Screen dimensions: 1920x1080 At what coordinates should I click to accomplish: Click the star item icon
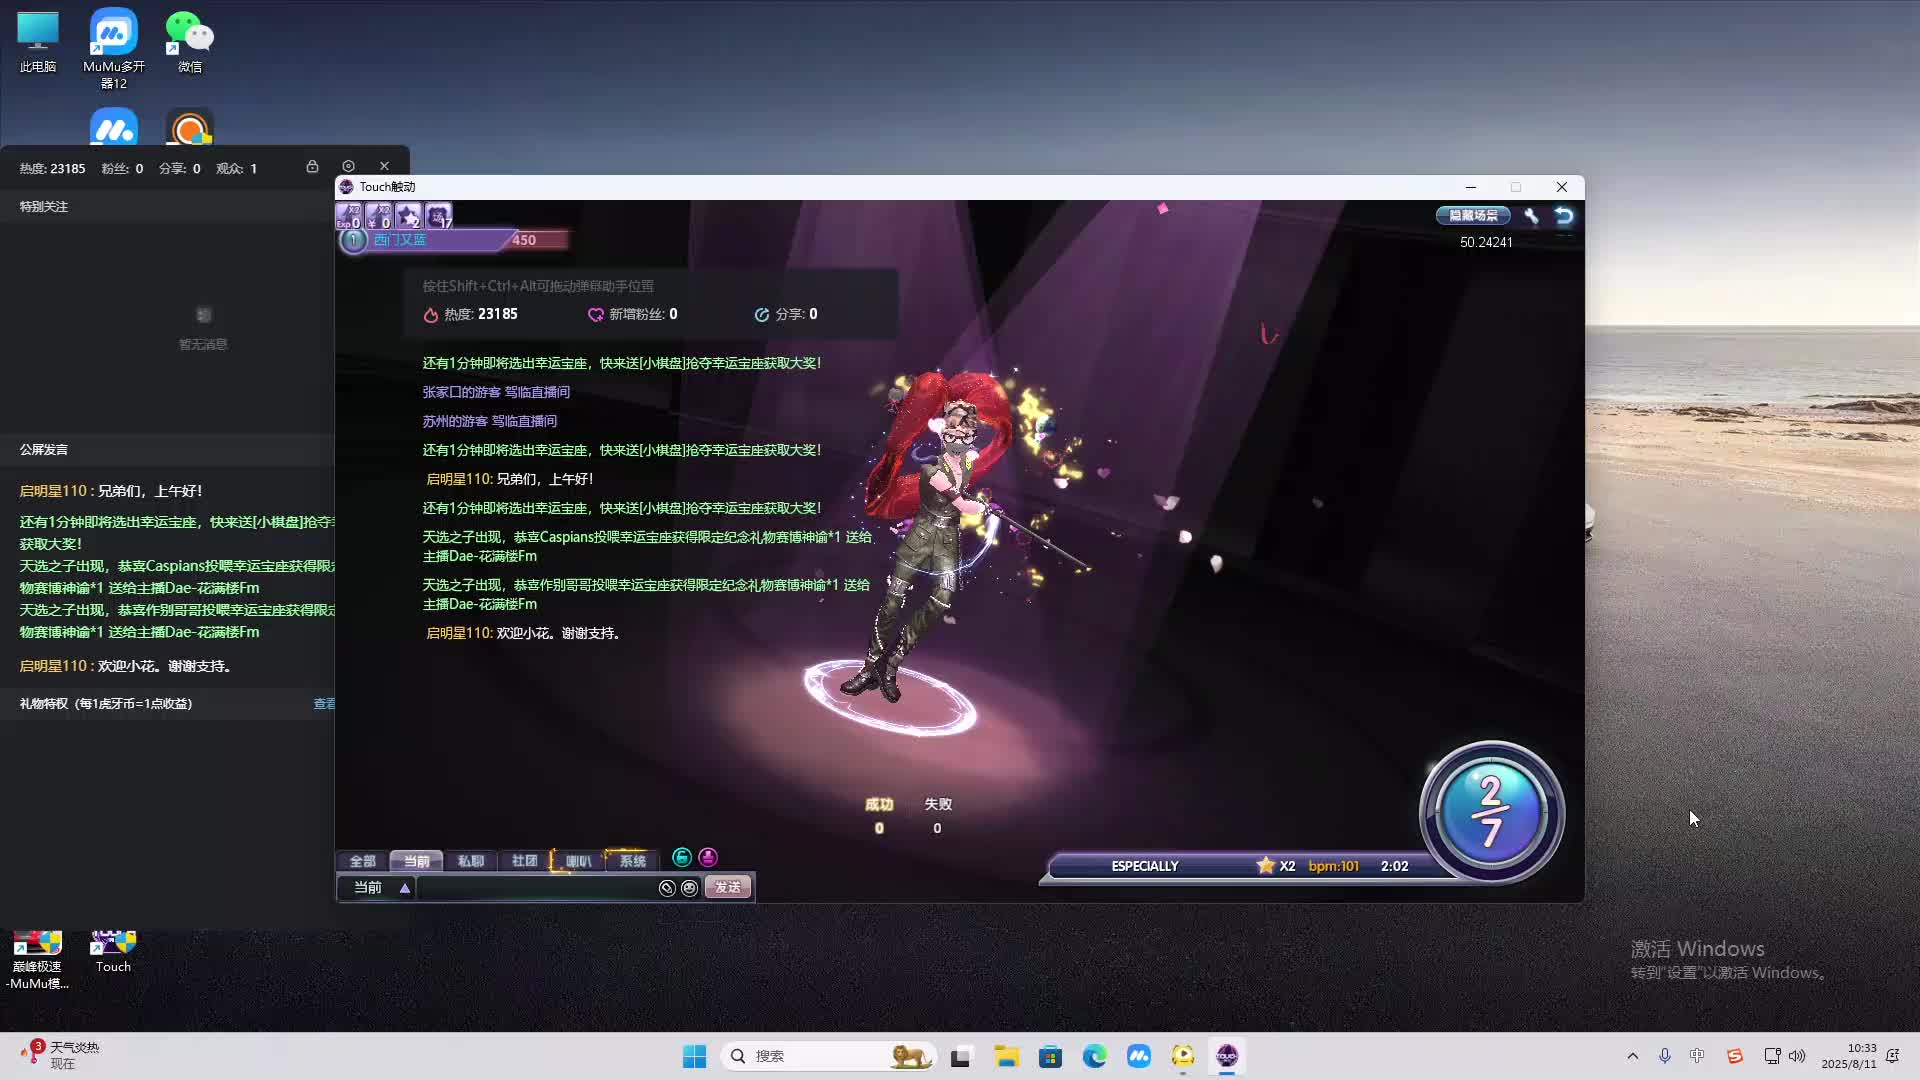click(x=408, y=215)
